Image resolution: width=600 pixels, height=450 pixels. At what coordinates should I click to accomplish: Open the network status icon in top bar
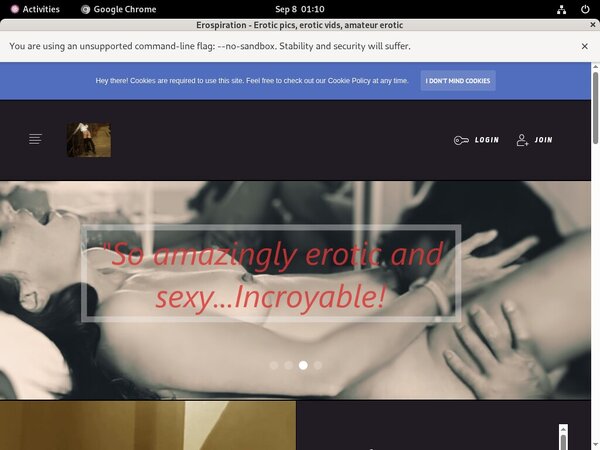(563, 9)
